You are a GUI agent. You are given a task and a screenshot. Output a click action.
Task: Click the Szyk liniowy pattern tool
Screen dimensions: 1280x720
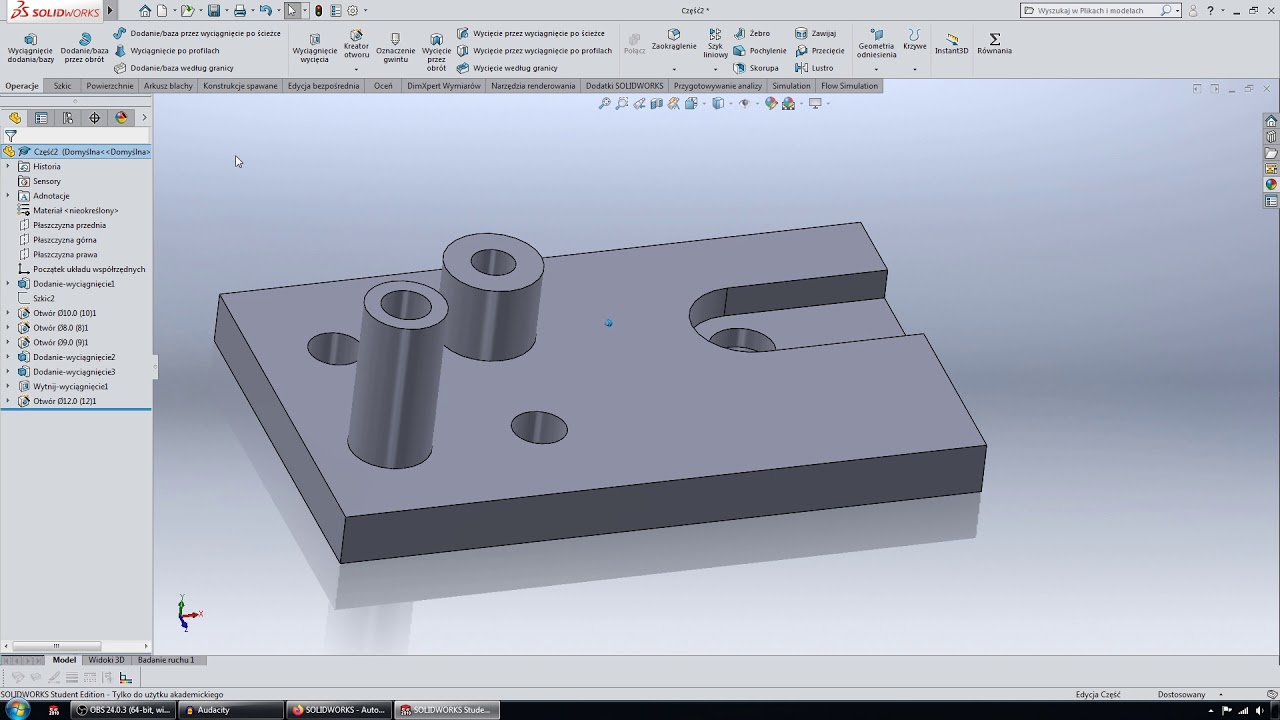(x=715, y=44)
